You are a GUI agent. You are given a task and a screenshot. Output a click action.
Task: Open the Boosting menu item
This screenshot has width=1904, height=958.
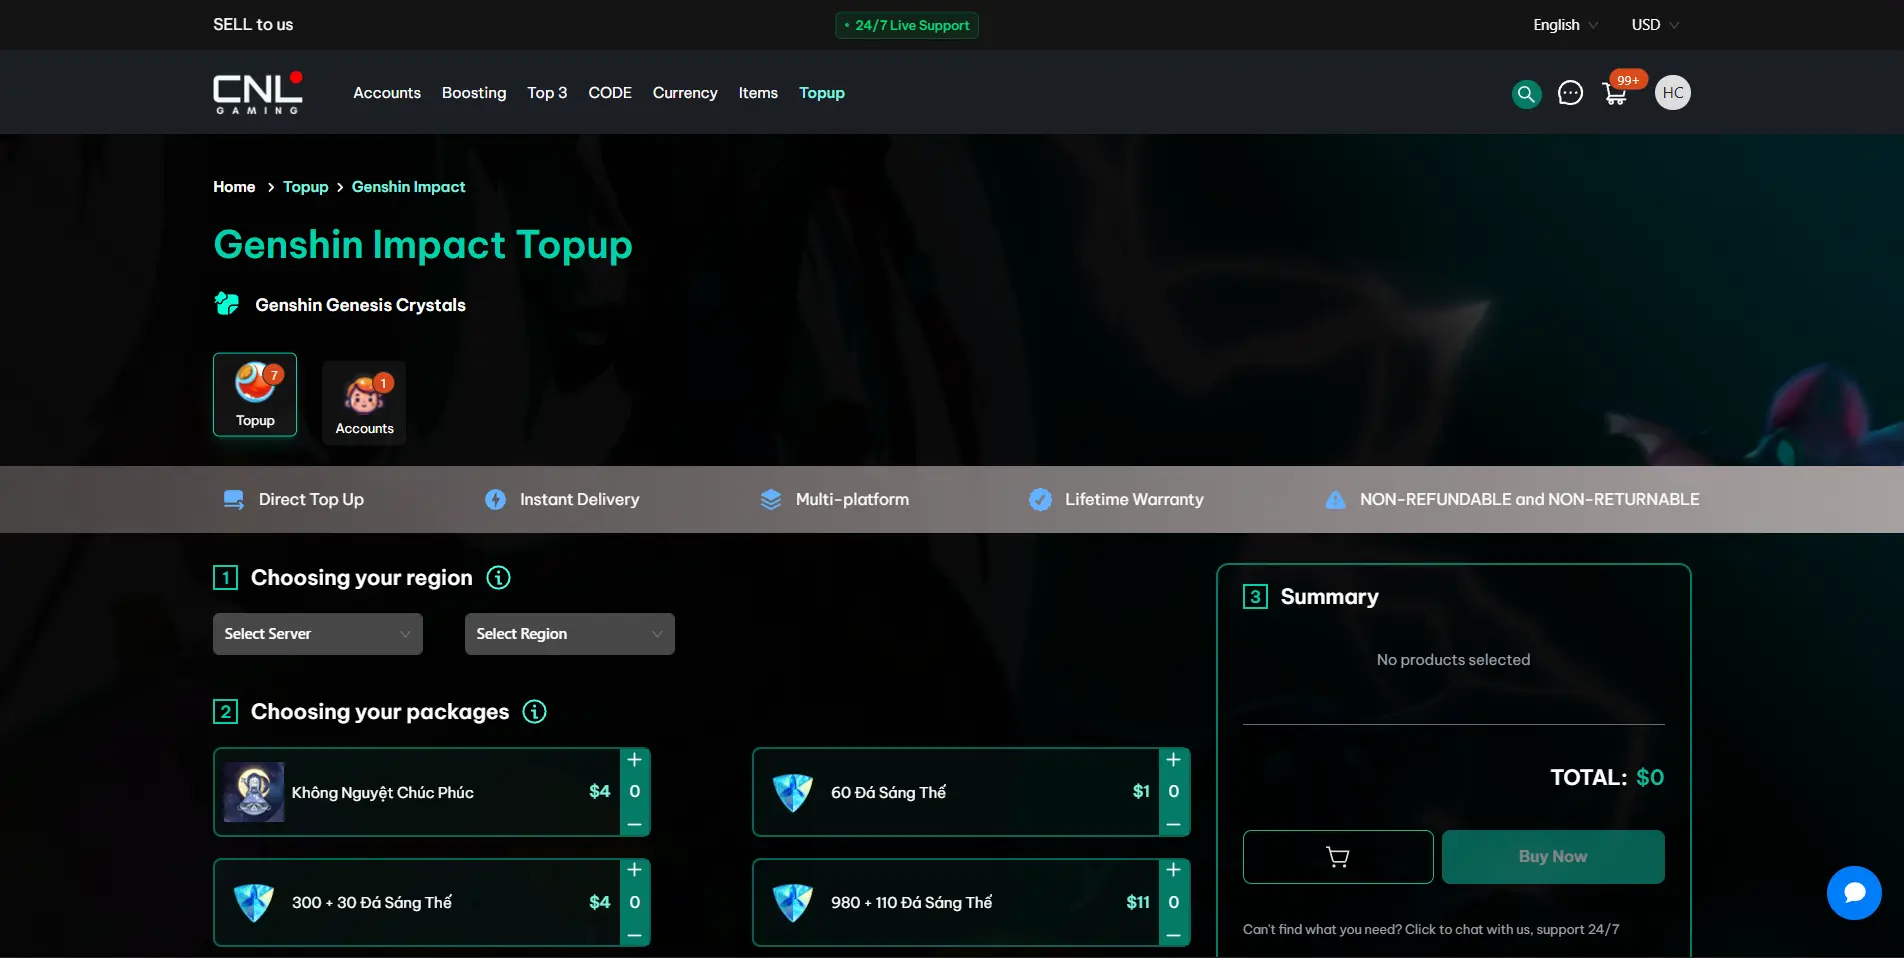tap(474, 93)
